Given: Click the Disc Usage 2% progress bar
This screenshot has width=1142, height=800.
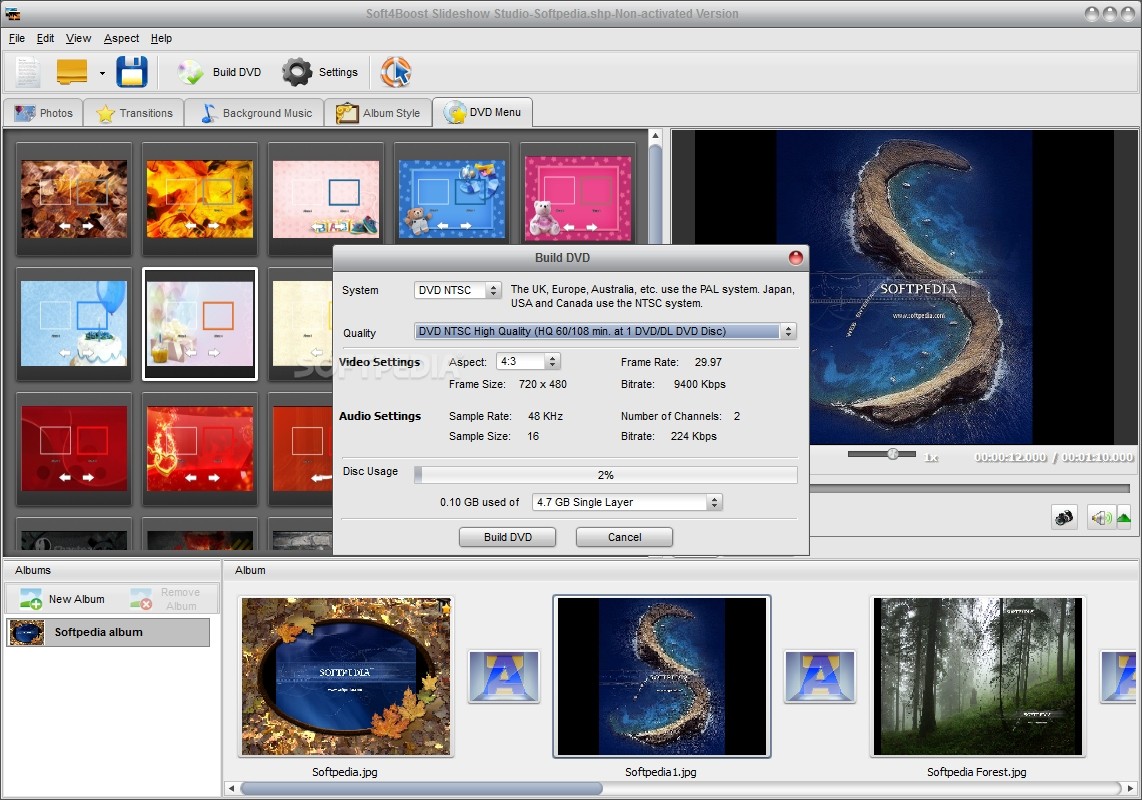Looking at the screenshot, I should pyautogui.click(x=606, y=475).
